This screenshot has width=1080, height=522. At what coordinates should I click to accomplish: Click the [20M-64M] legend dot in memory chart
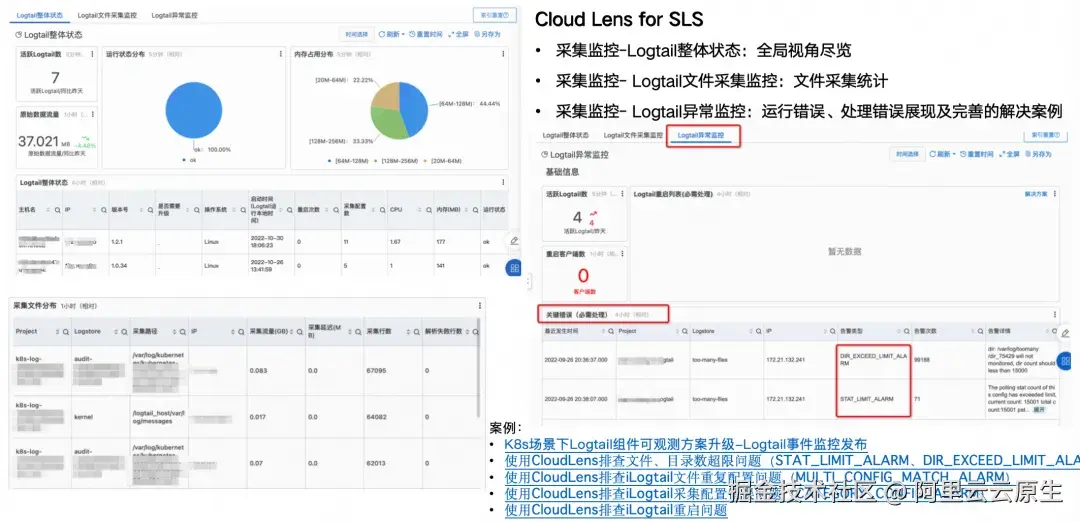click(425, 160)
